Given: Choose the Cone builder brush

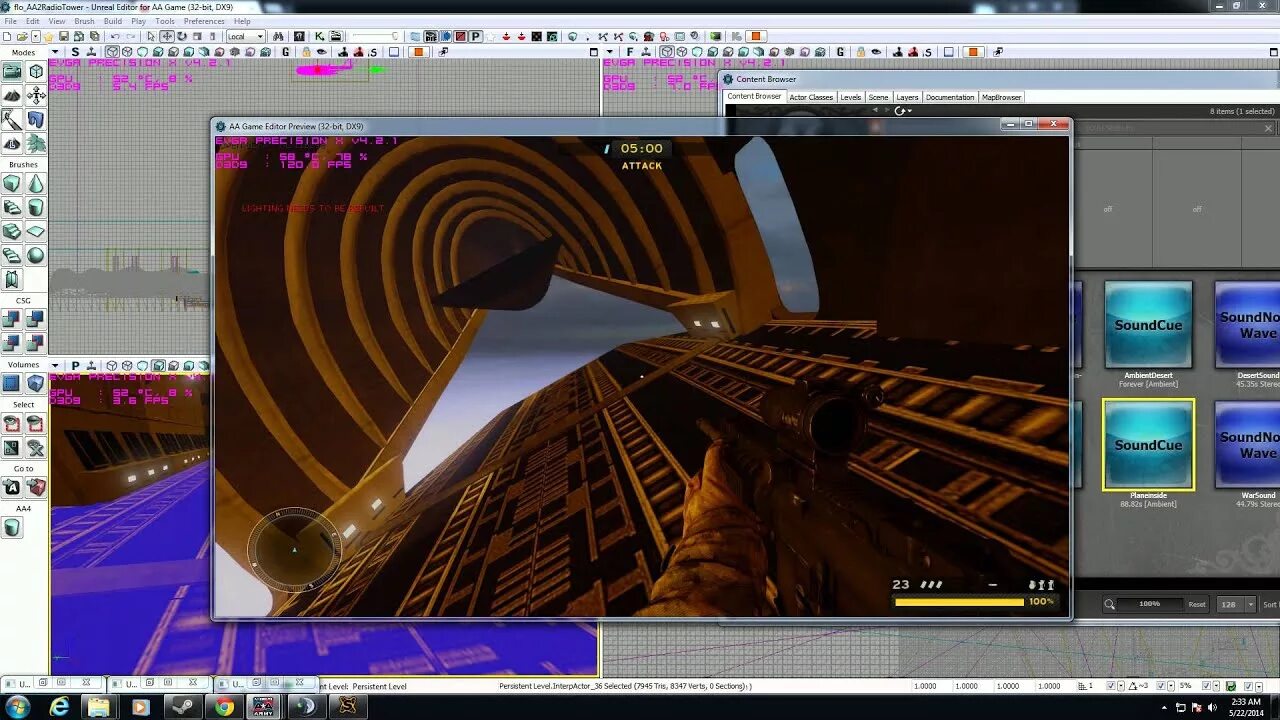Looking at the screenshot, I should tap(36, 184).
